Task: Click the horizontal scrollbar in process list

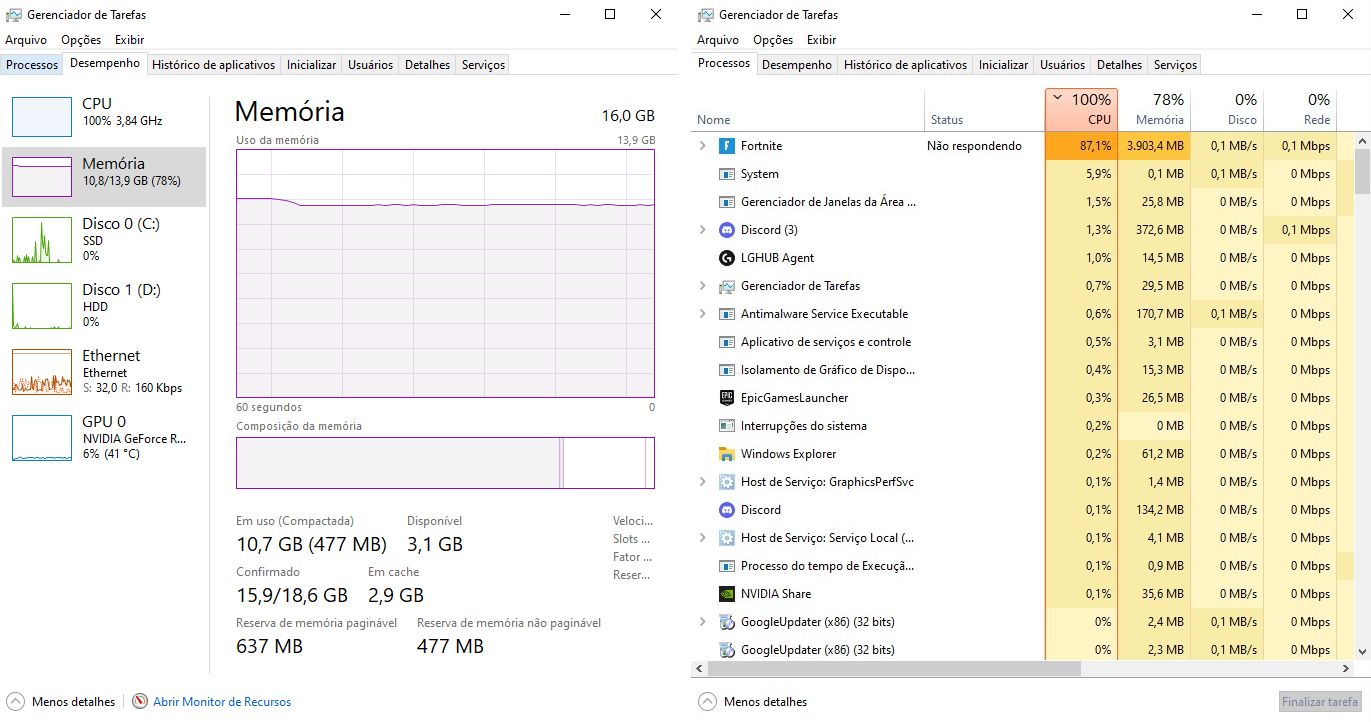Action: tap(893, 669)
